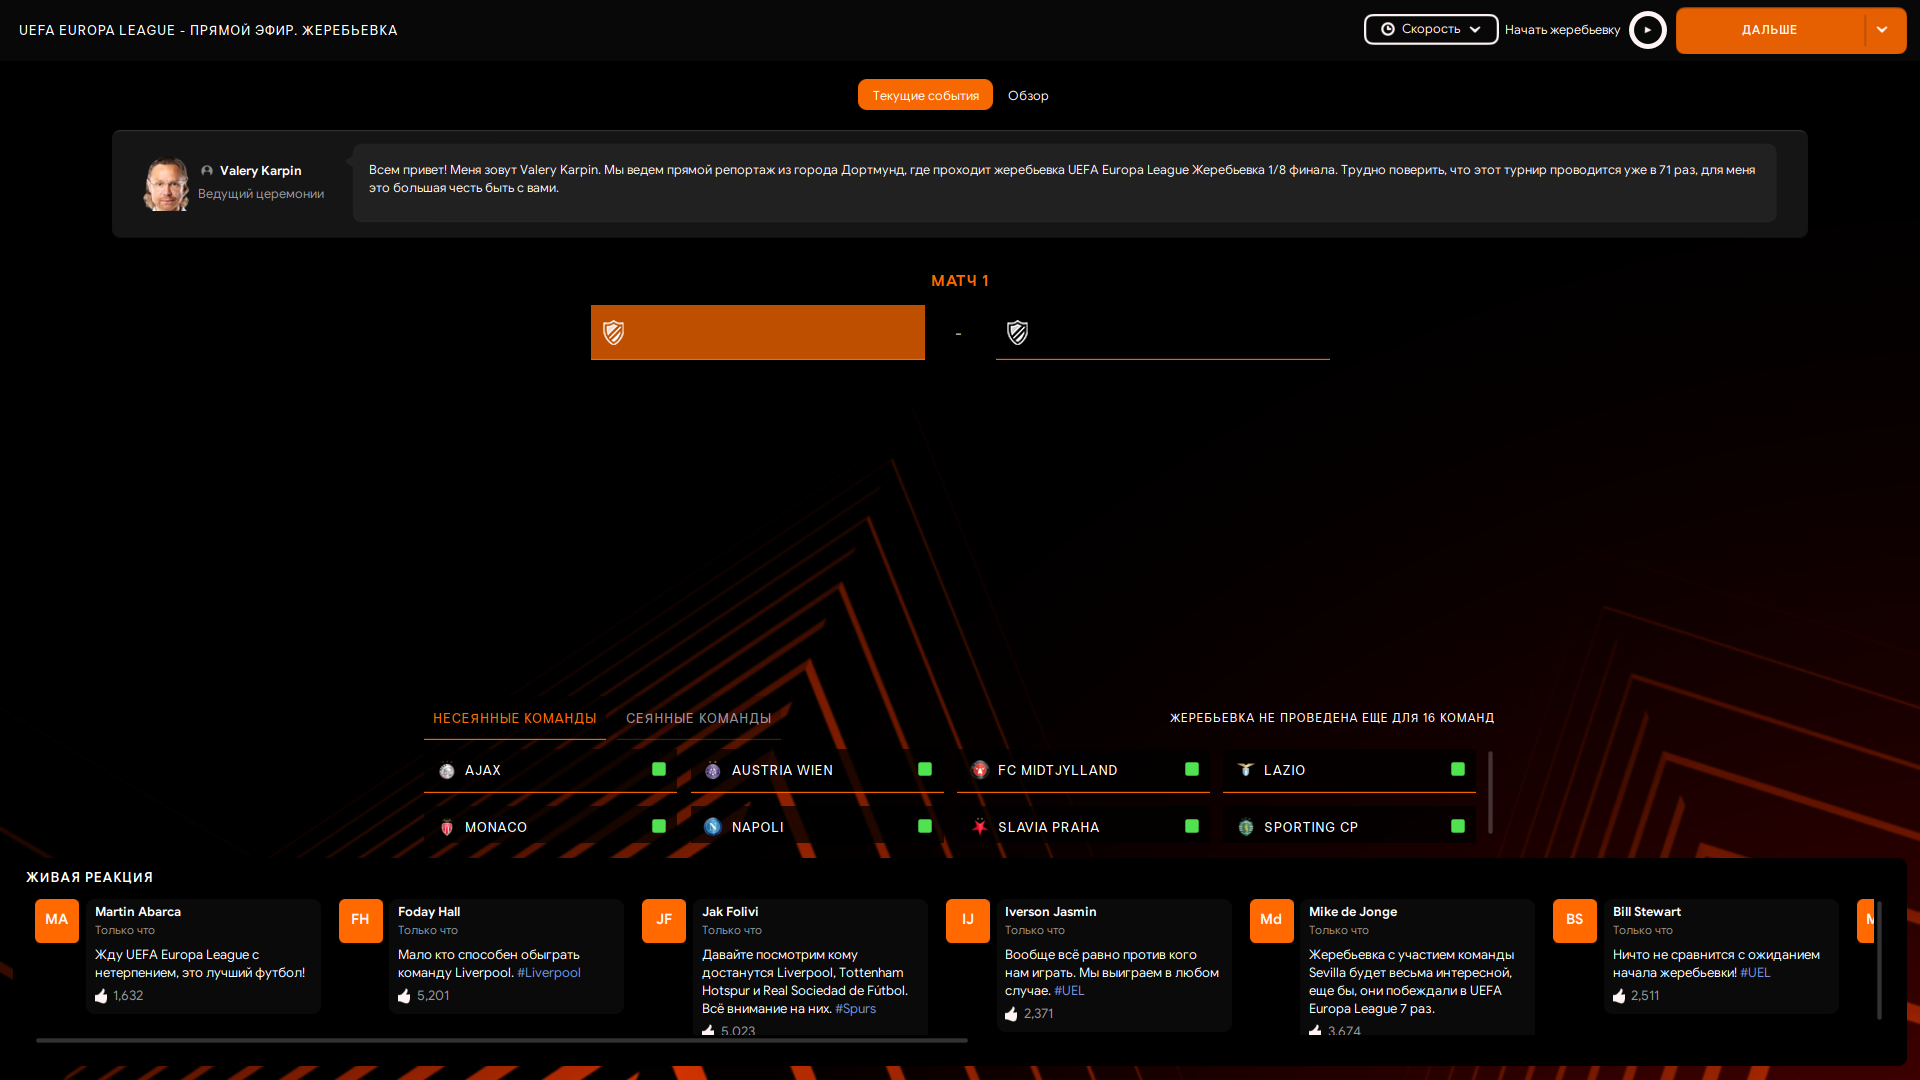Click Valery Karpin's presenter portrait

(165, 184)
